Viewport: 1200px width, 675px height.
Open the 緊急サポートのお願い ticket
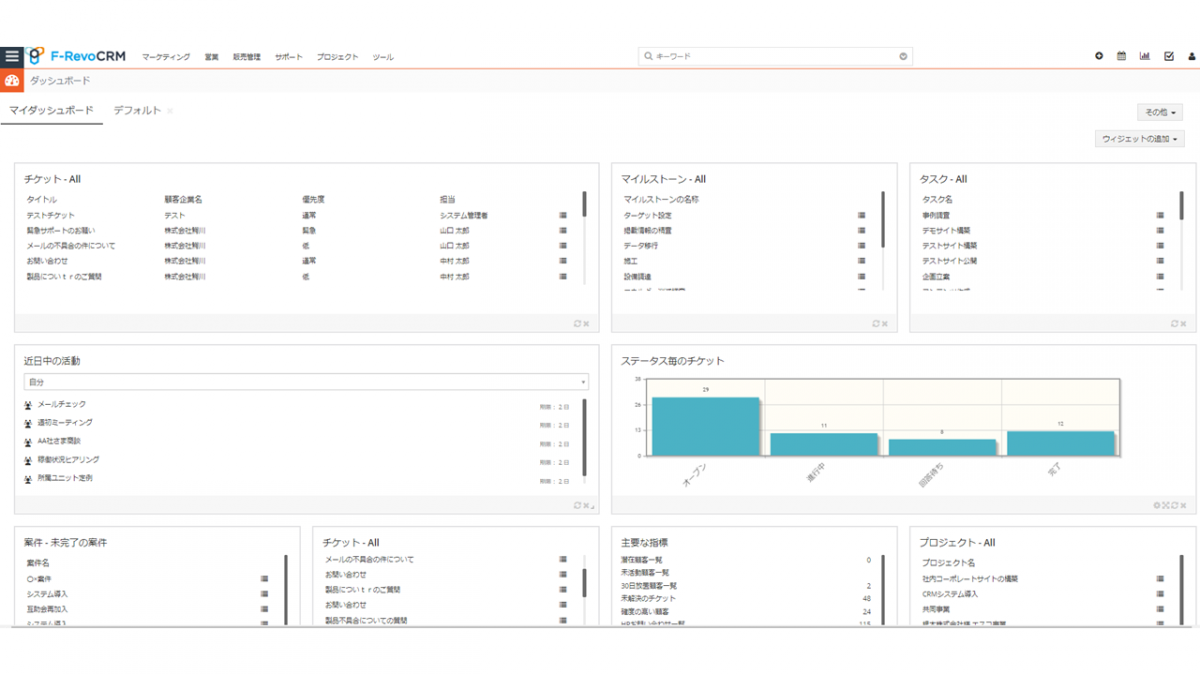coord(64,230)
